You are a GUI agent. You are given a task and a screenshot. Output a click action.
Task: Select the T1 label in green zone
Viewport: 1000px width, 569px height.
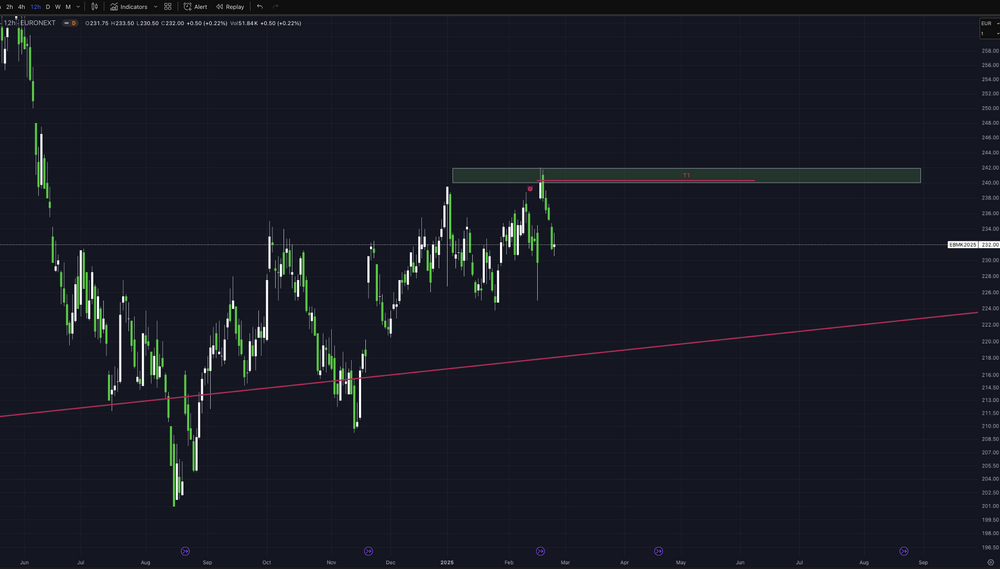coord(686,175)
